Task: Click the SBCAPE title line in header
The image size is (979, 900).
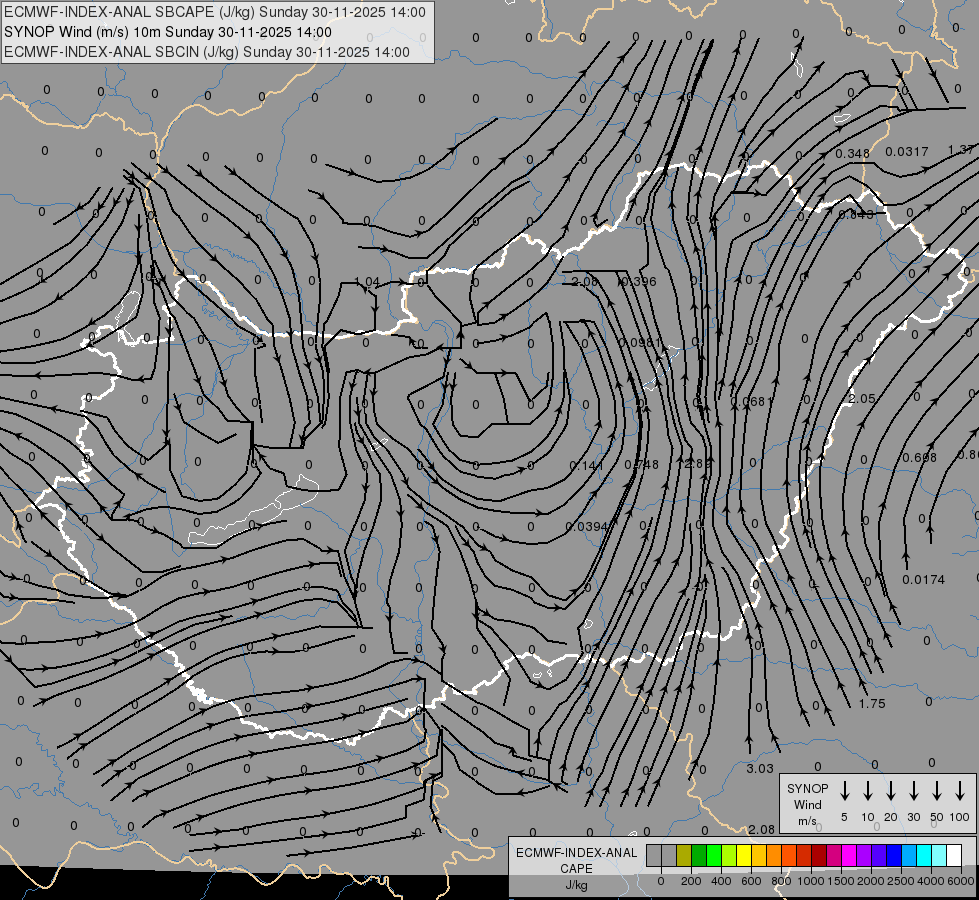Action: (215, 12)
